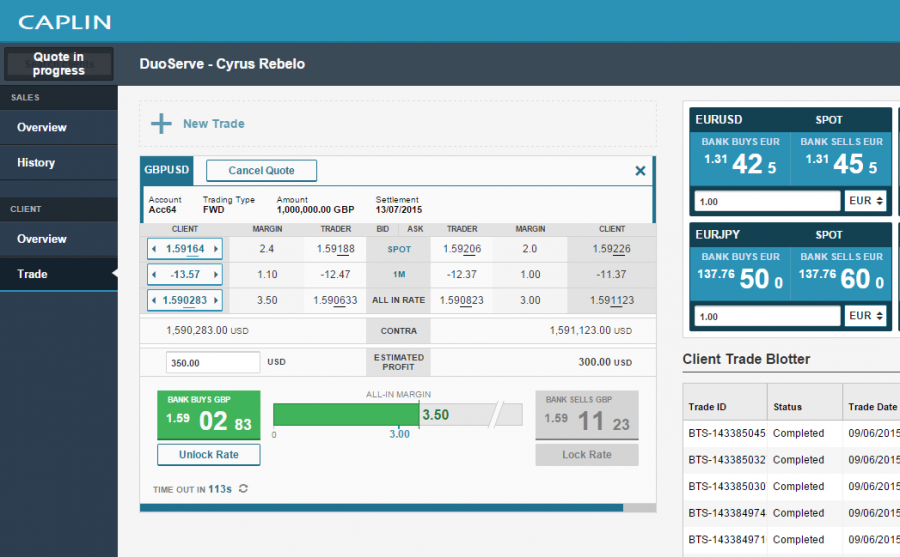The height and width of the screenshot is (557, 900).
Task: Select trade row BTS-143384971
Action: (792, 539)
